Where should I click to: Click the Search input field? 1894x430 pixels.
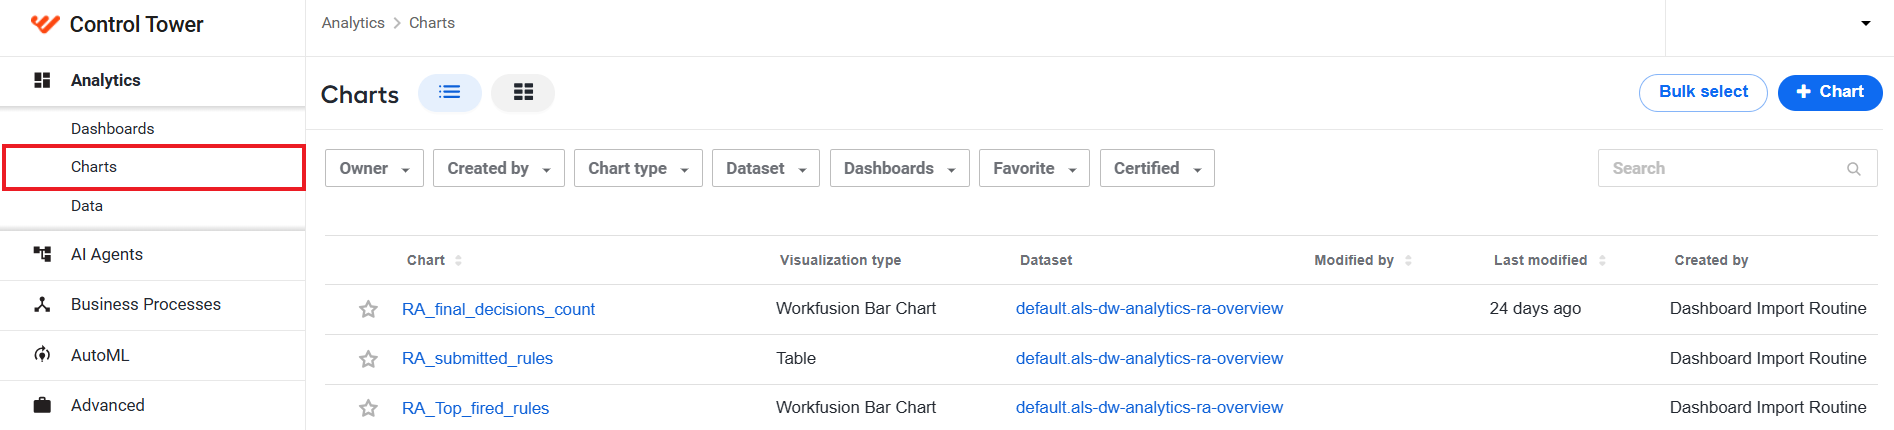click(1737, 168)
